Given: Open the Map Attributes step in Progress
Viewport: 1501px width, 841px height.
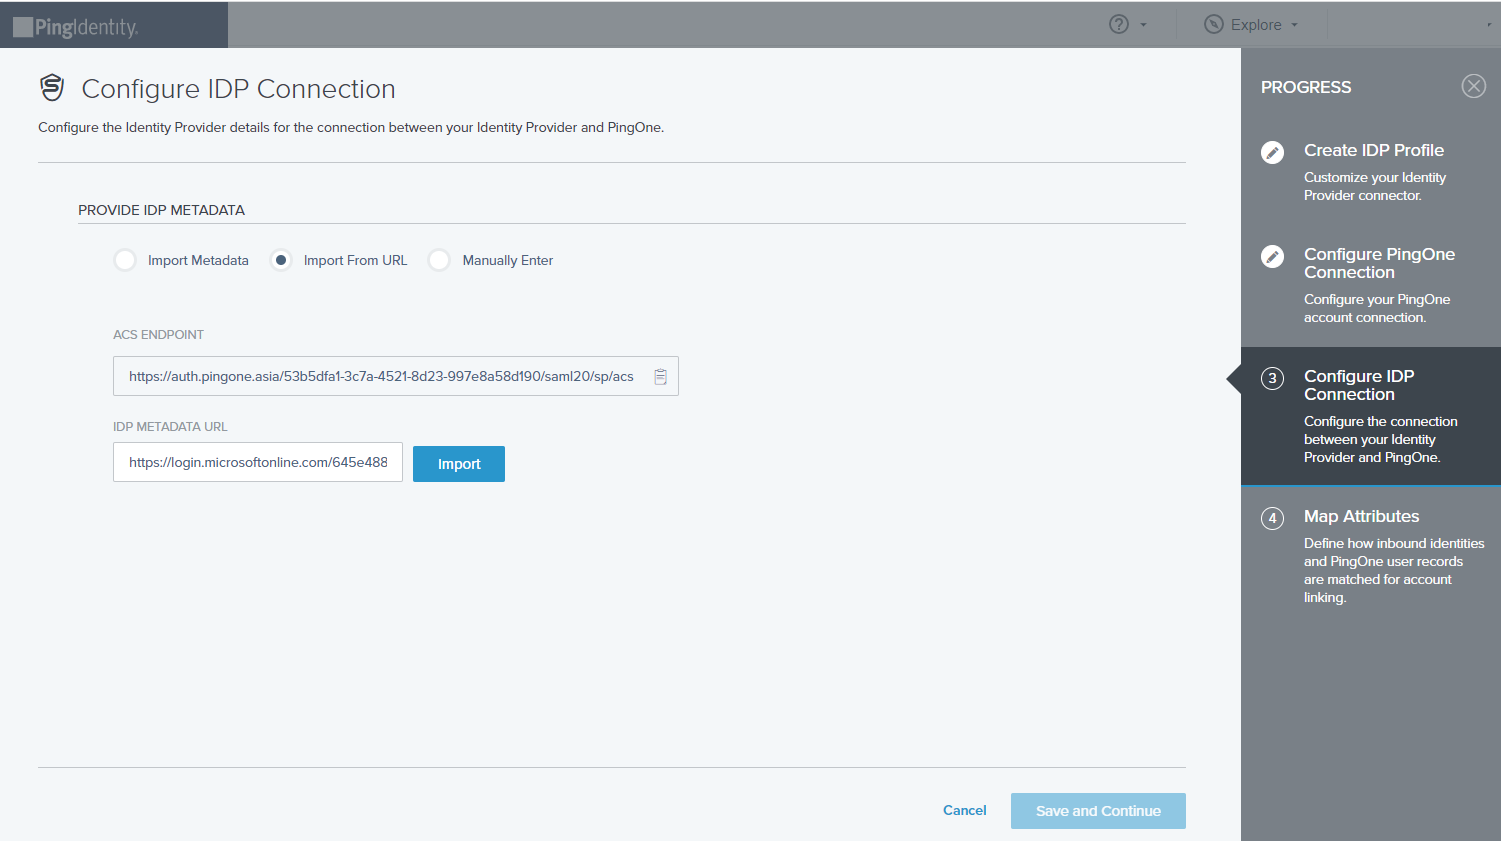Looking at the screenshot, I should pos(1360,516).
